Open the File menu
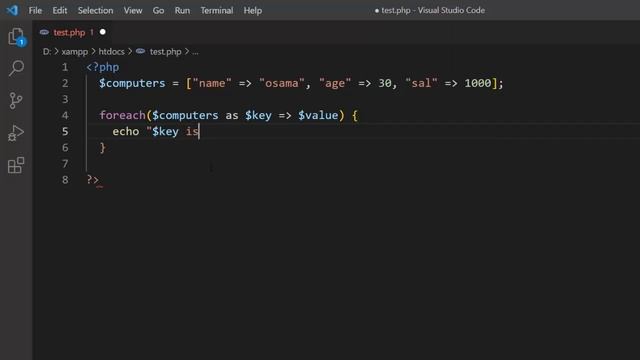The image size is (640, 360). 35,11
